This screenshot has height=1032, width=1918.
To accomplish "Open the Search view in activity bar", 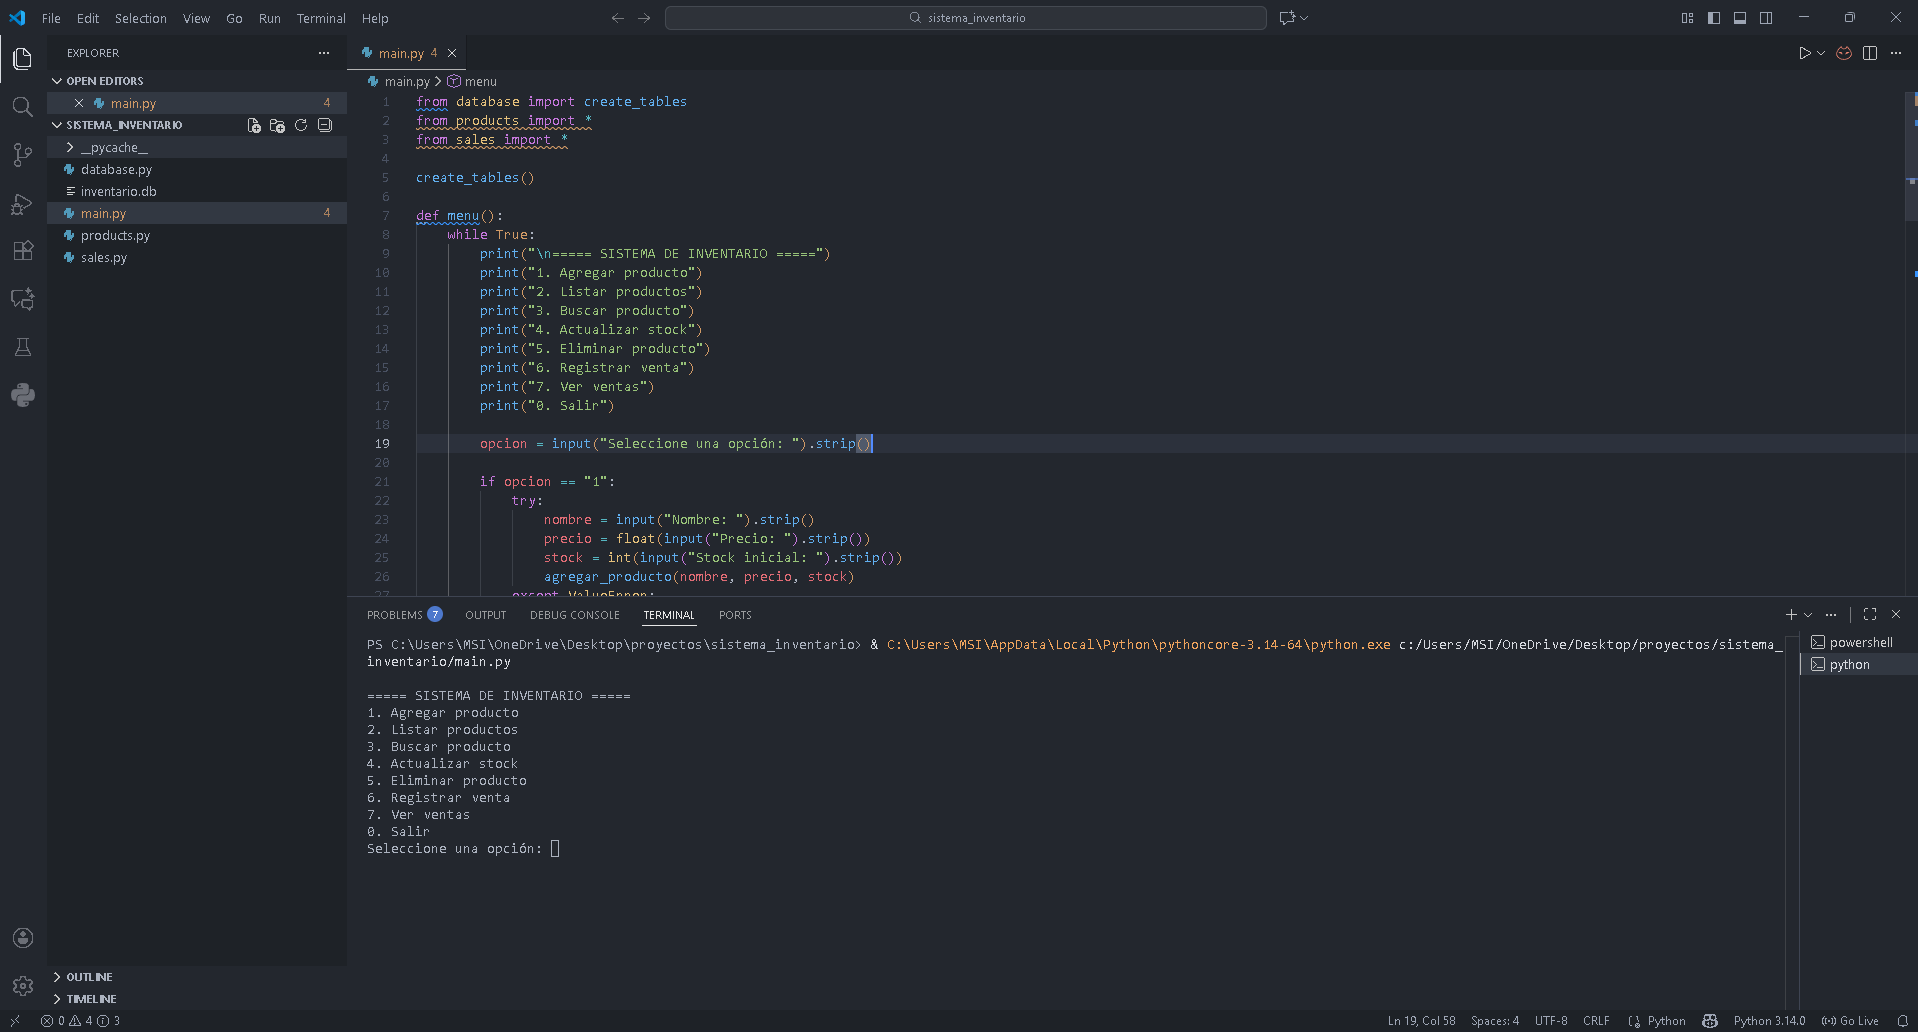I will point(22,107).
